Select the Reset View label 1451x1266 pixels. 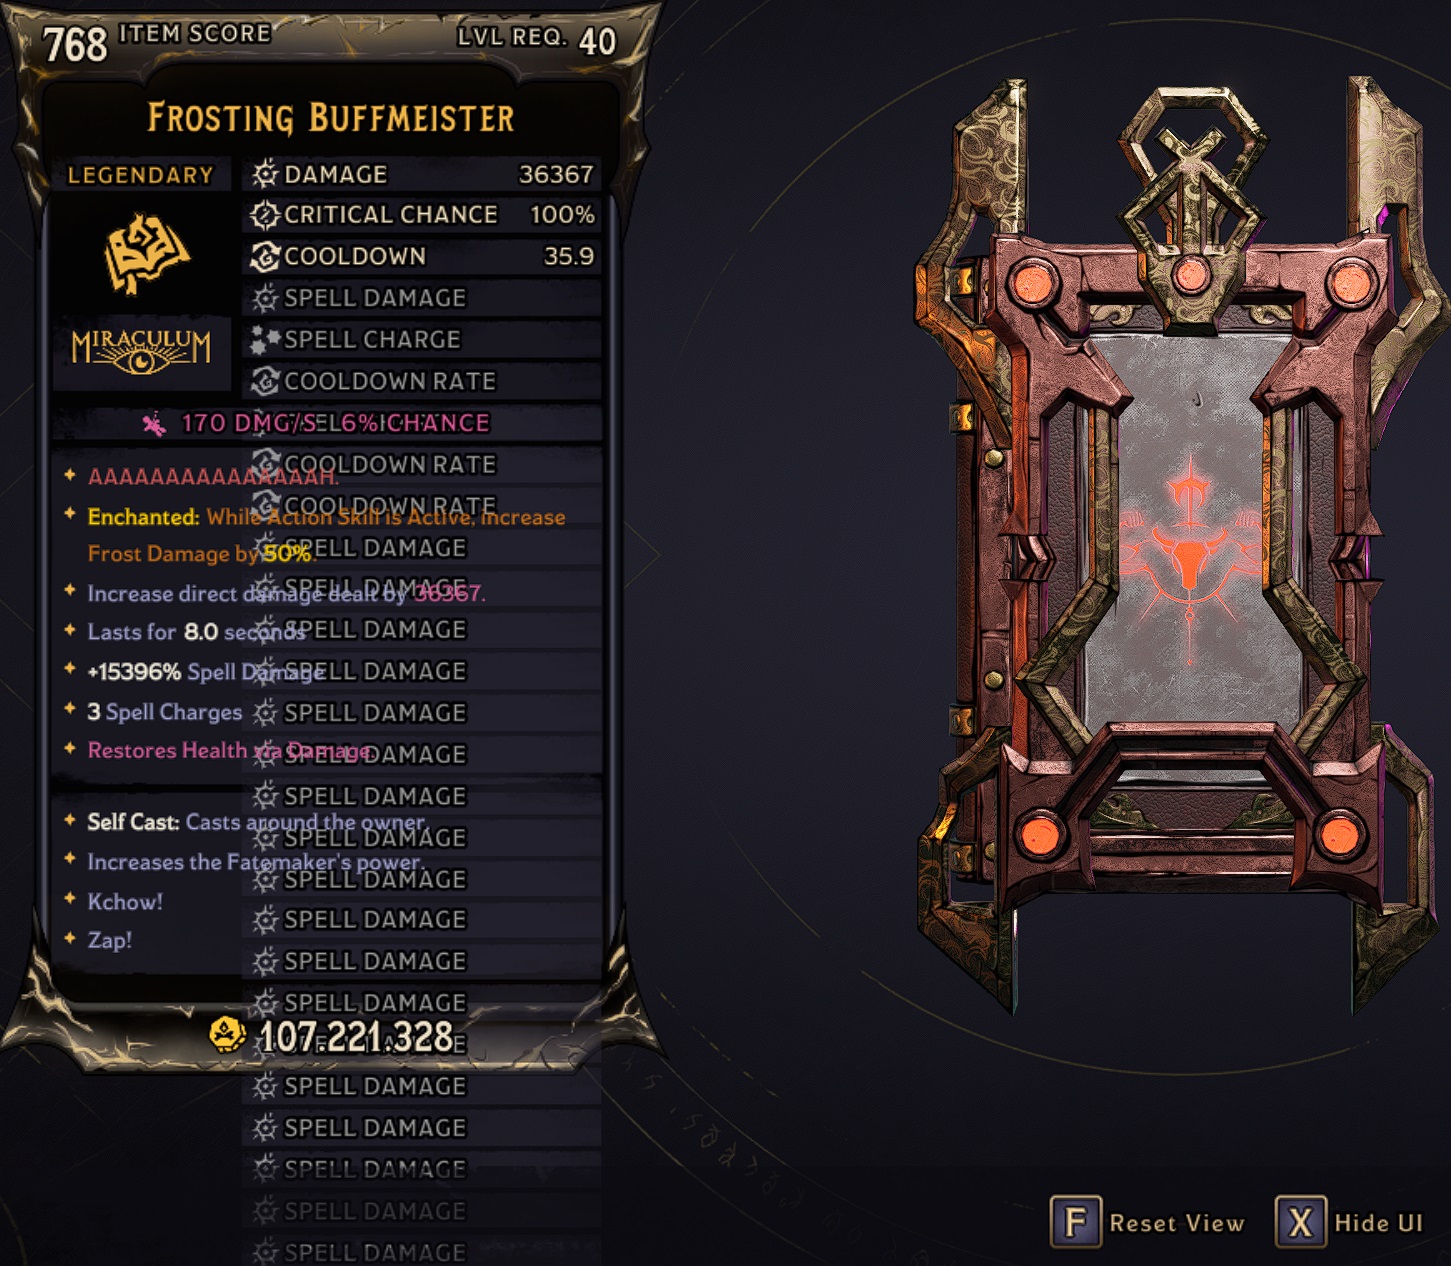(x=1177, y=1223)
